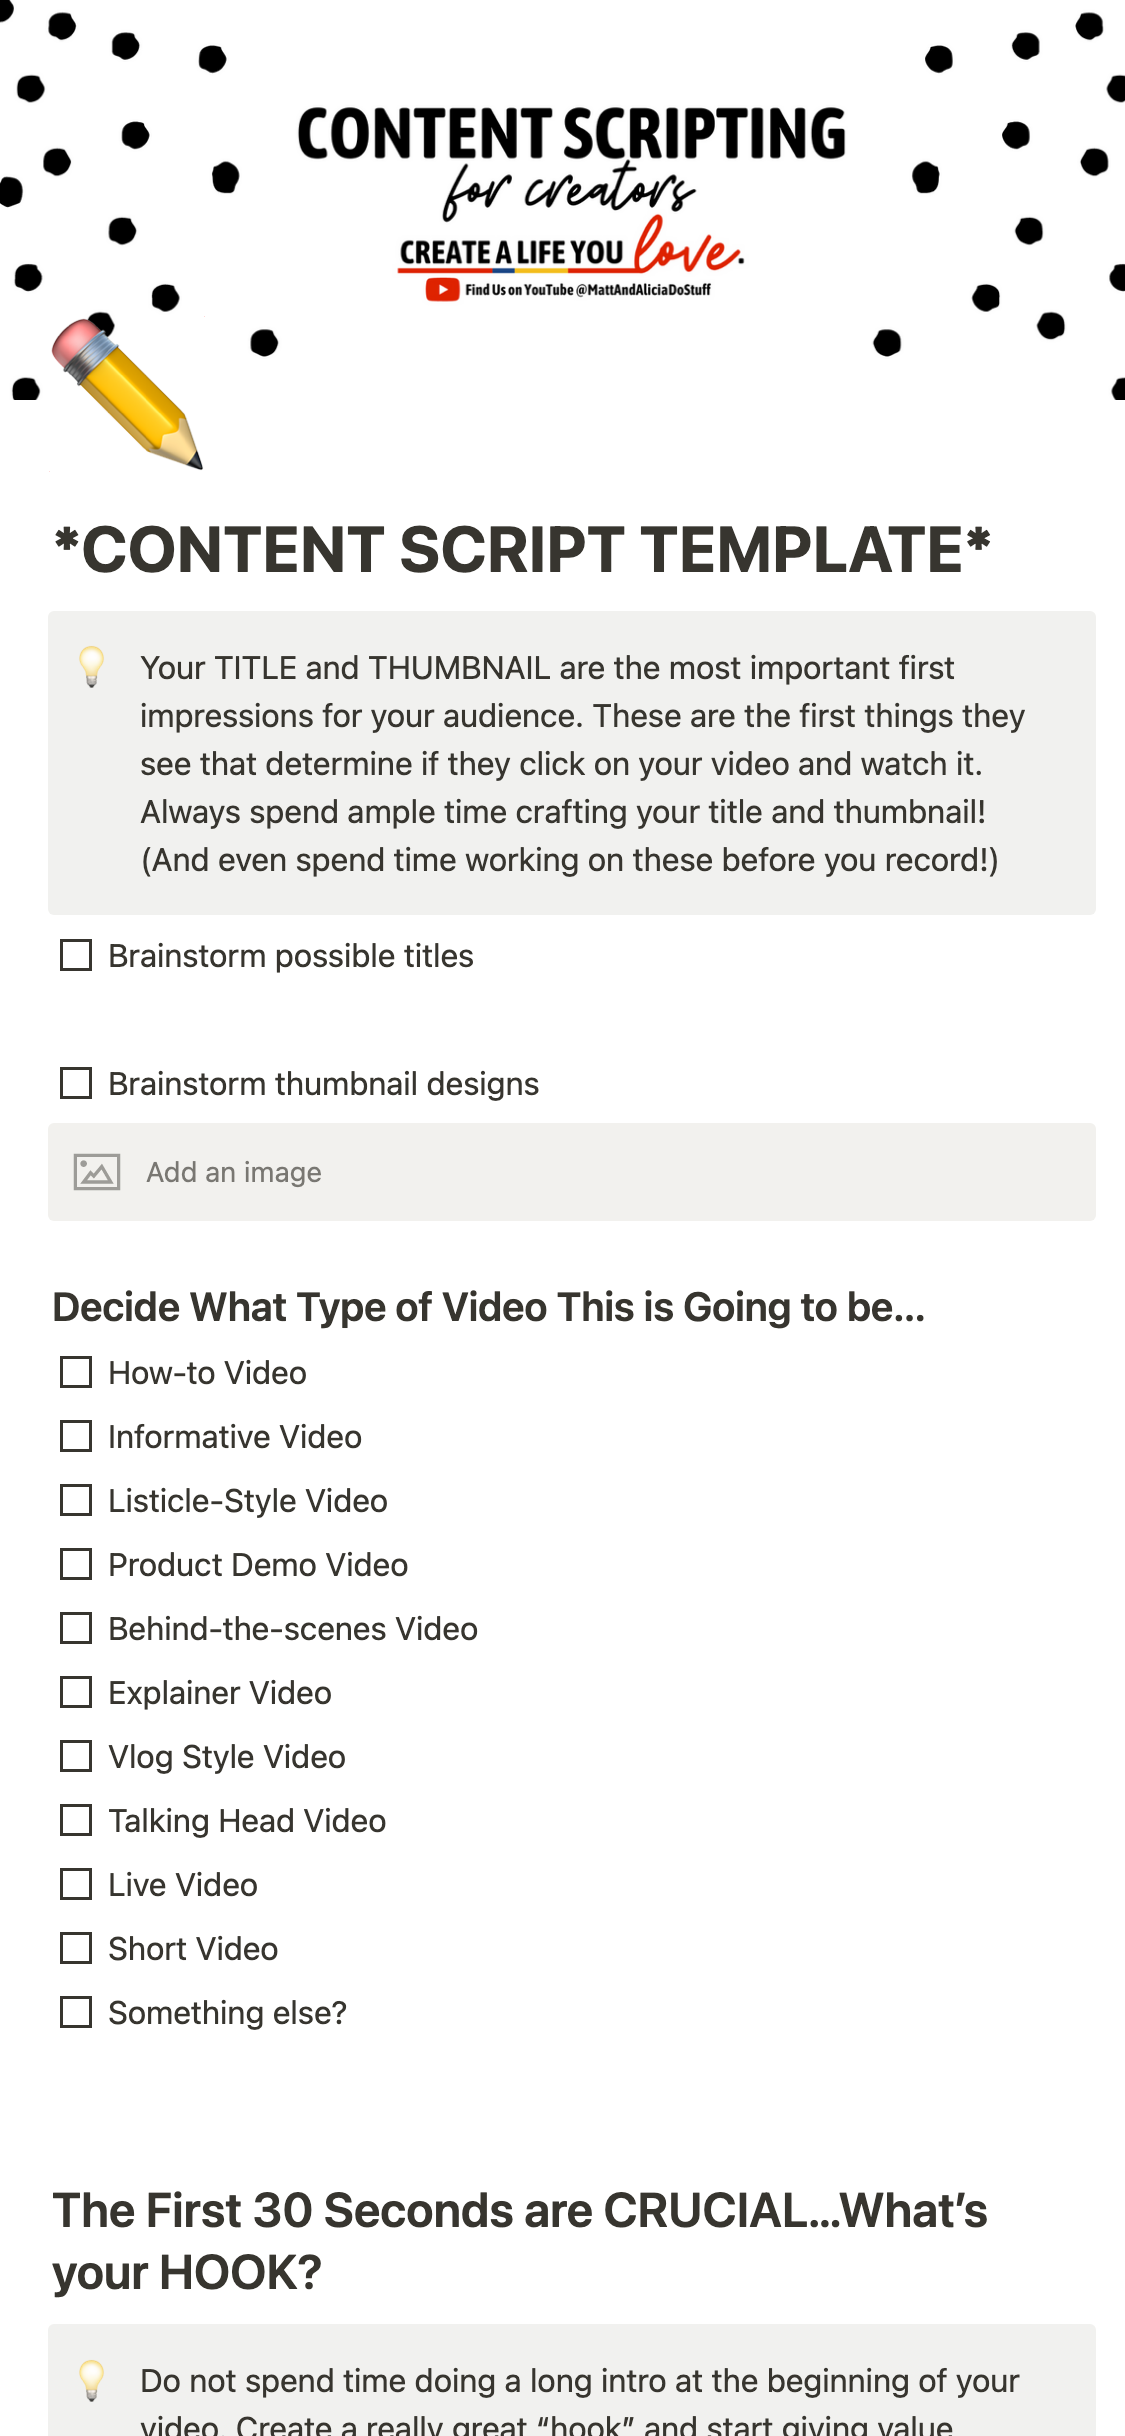Check the Talking Head Video box
Image resolution: width=1125 pixels, height=2436 pixels.
tap(76, 1821)
